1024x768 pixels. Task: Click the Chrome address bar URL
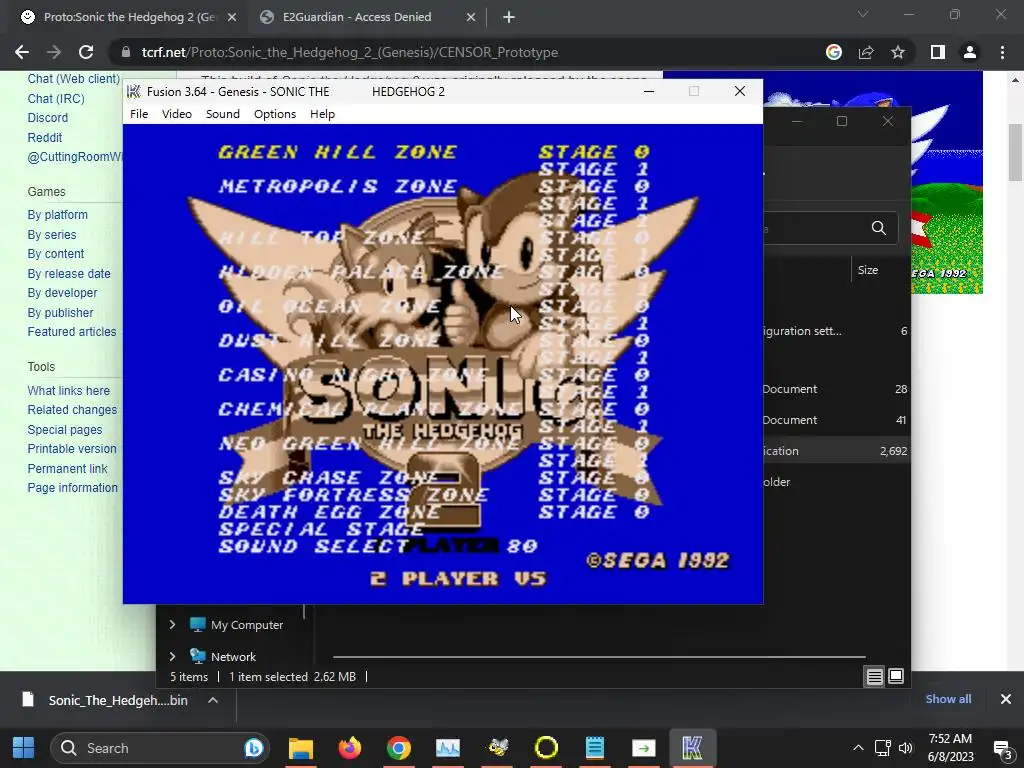349,52
